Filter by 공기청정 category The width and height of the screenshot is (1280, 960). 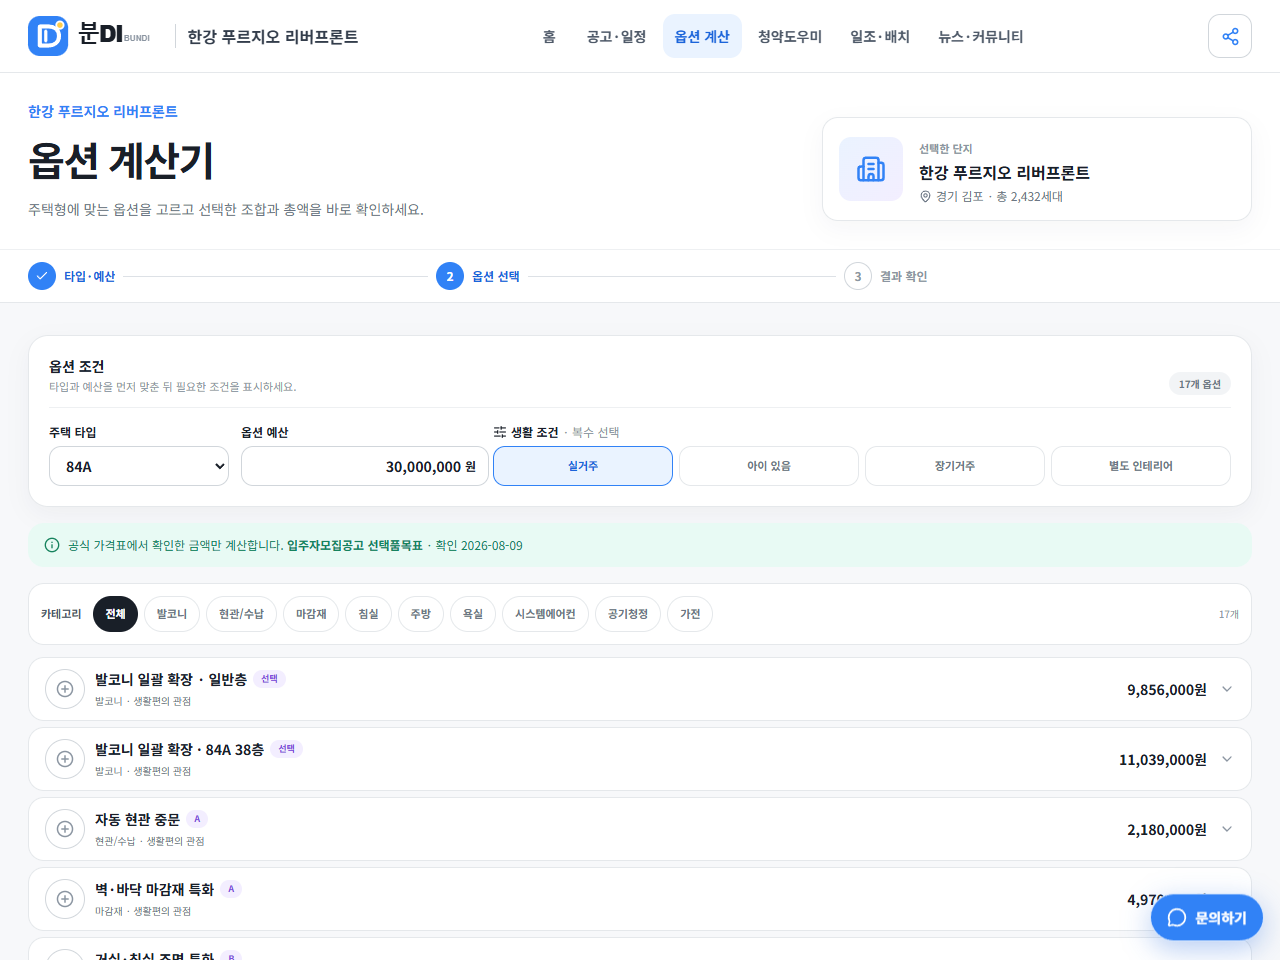tap(628, 614)
